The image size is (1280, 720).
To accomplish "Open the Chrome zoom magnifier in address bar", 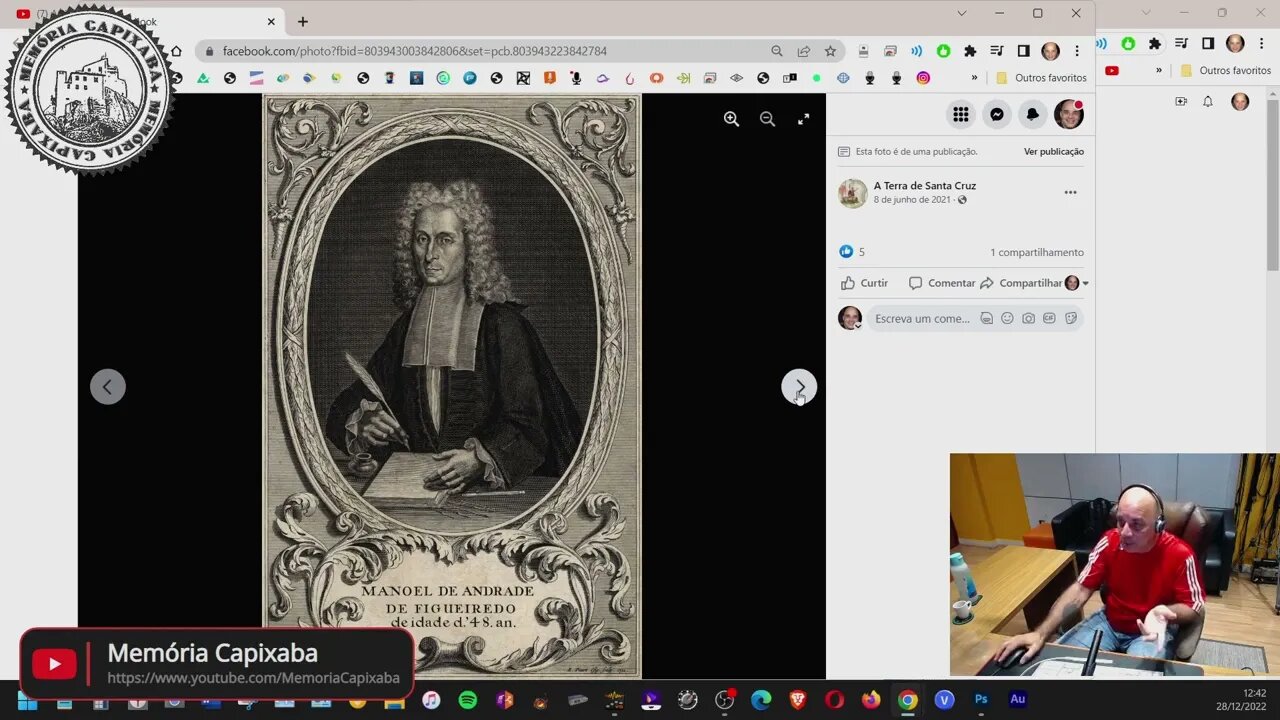I will [777, 51].
